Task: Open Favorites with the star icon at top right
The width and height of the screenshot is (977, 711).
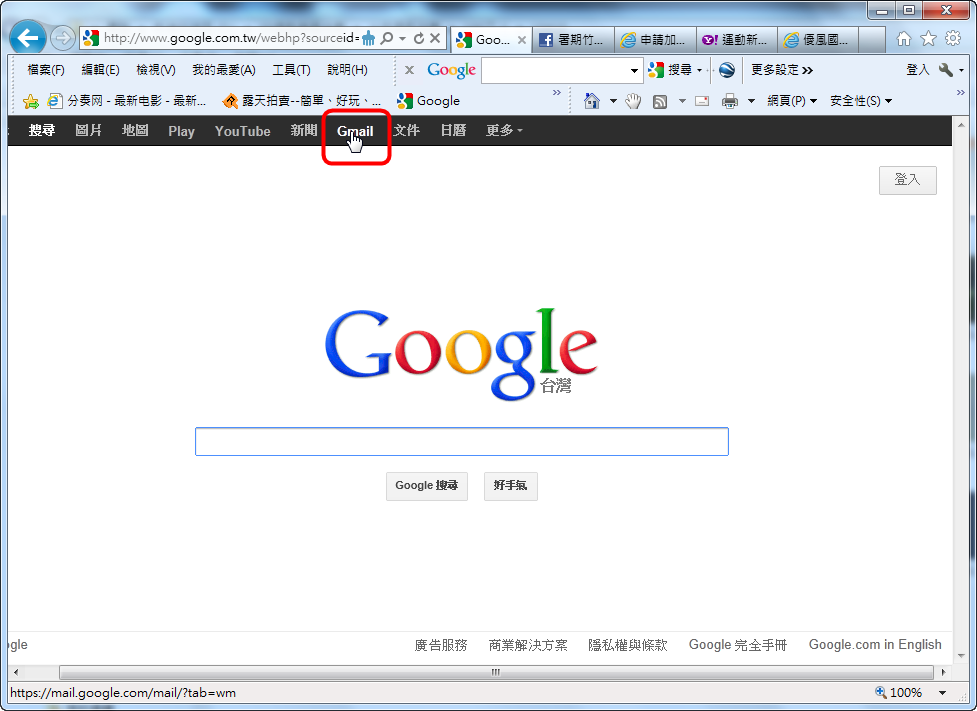Action: (x=928, y=39)
